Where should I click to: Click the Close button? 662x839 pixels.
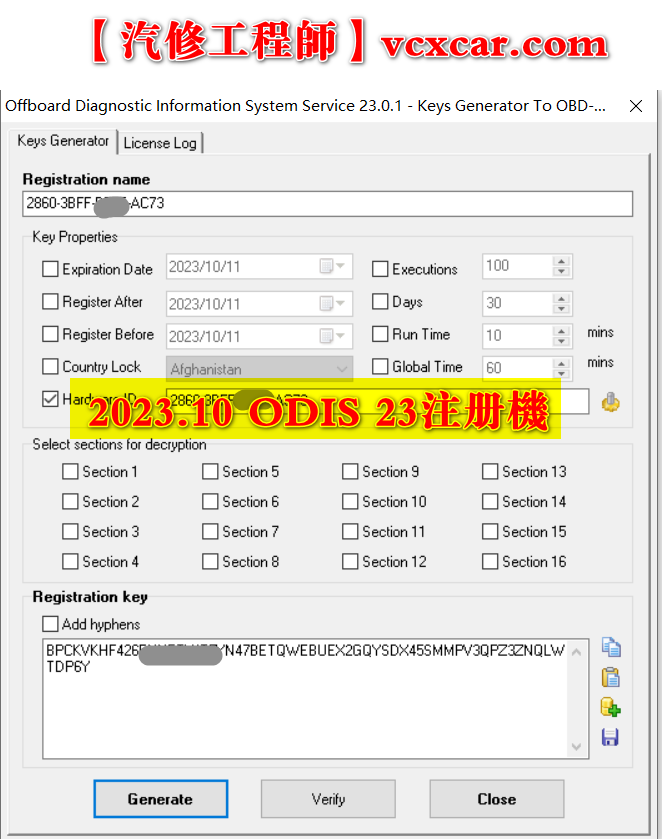[497, 798]
